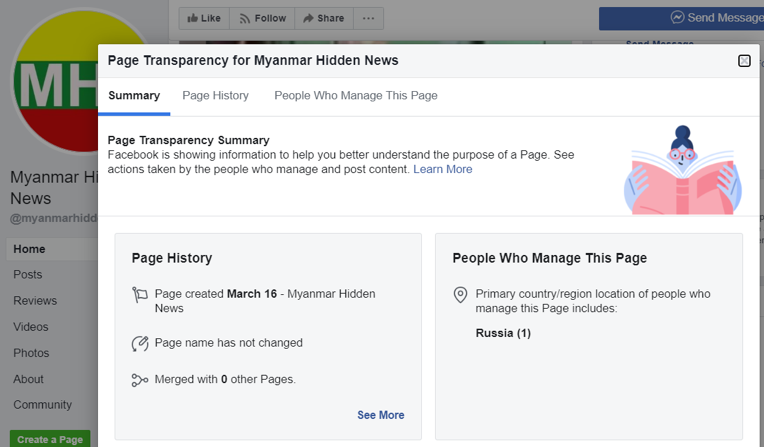This screenshot has width=764, height=447.
Task: Open Reviews in the sidebar
Action: [x=35, y=301]
